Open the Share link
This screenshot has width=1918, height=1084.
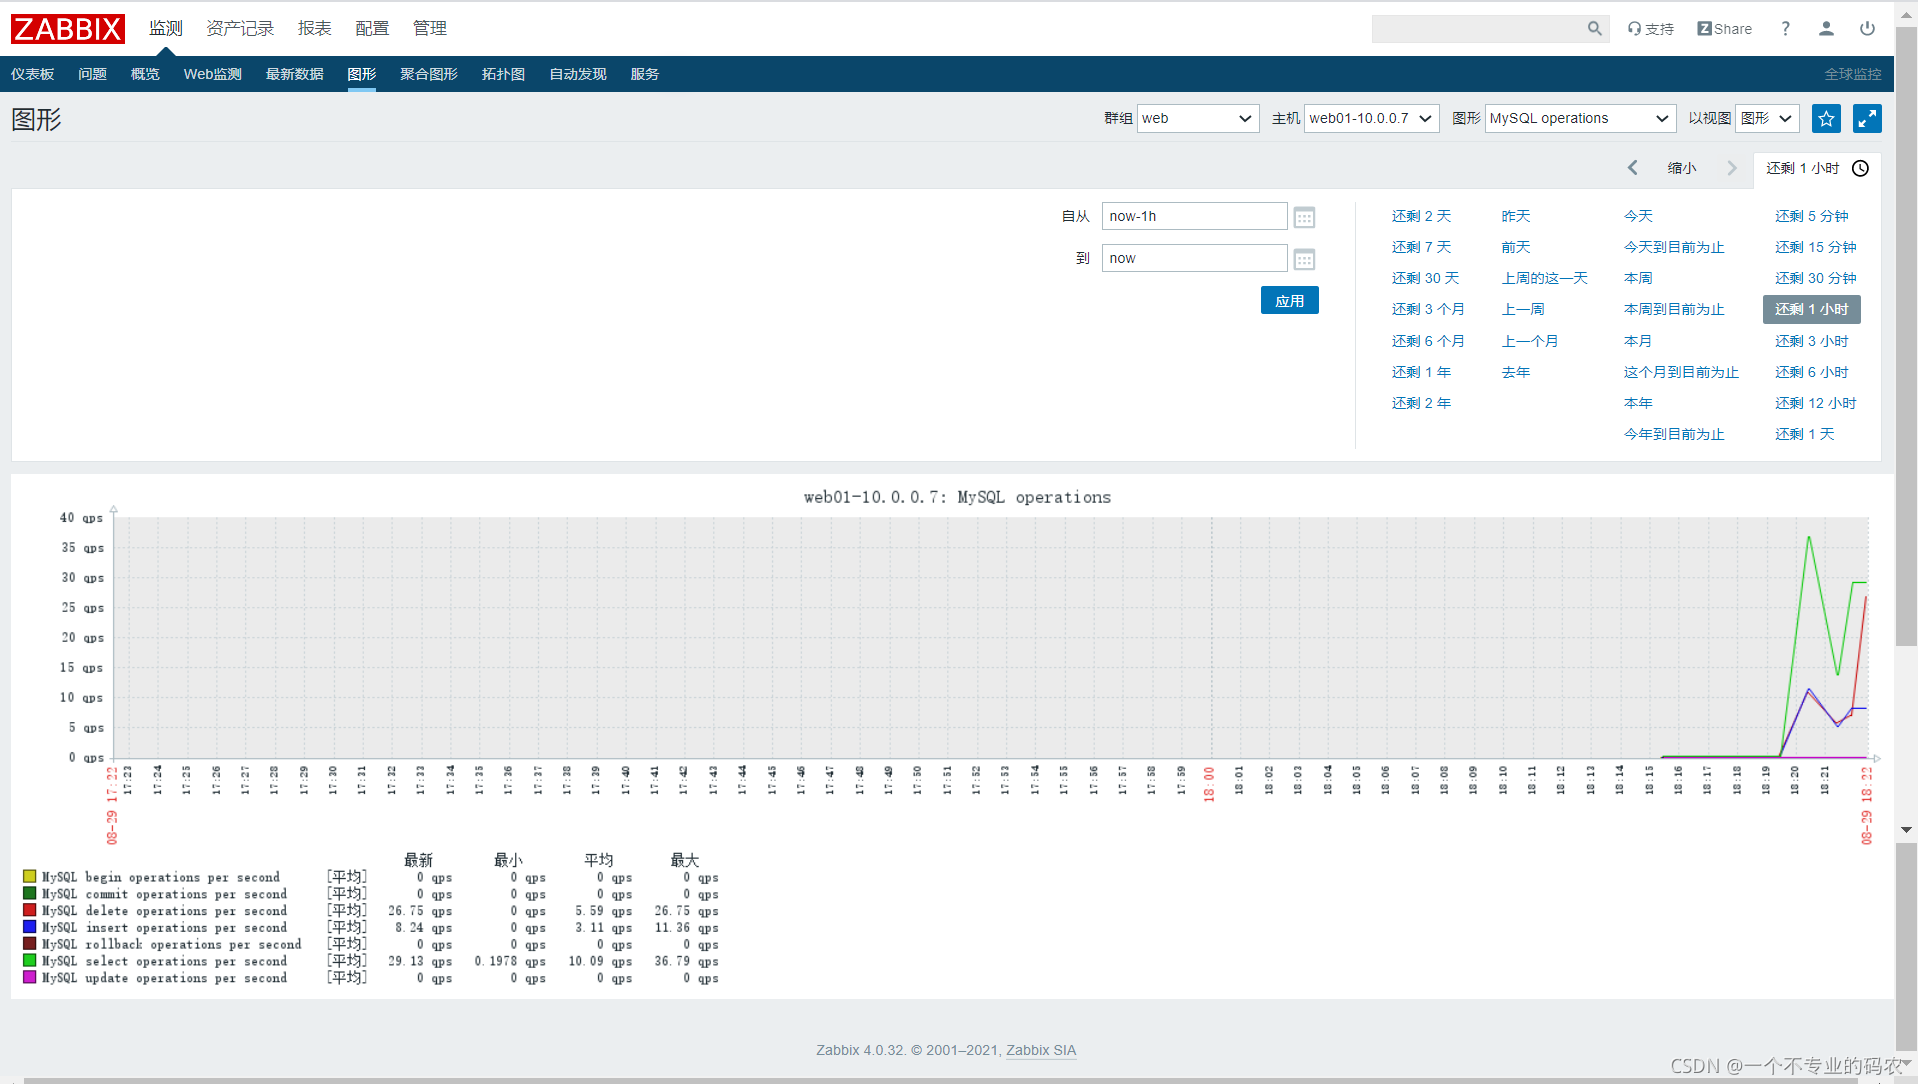[x=1724, y=29]
